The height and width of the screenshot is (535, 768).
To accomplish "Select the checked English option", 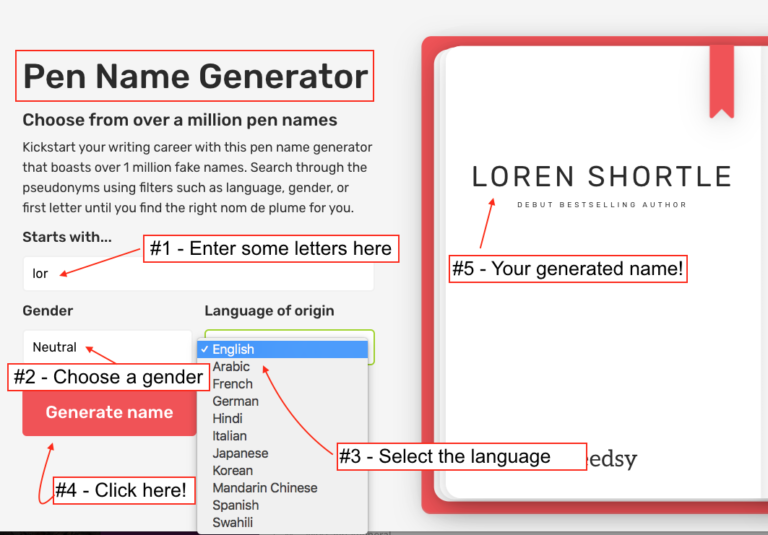I will point(283,349).
